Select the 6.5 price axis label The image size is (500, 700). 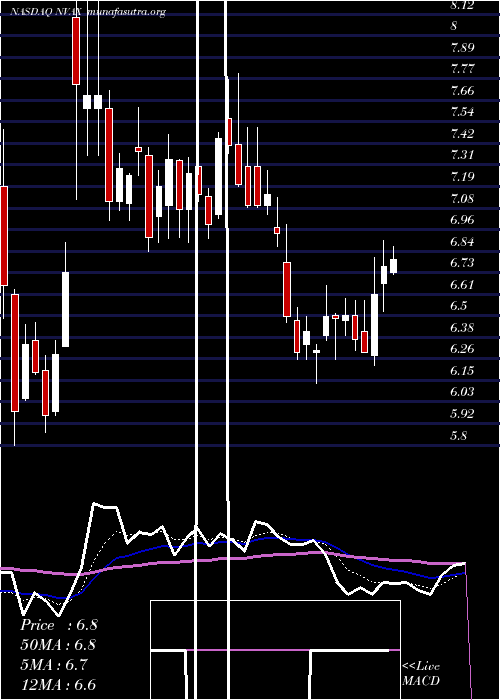(459, 306)
